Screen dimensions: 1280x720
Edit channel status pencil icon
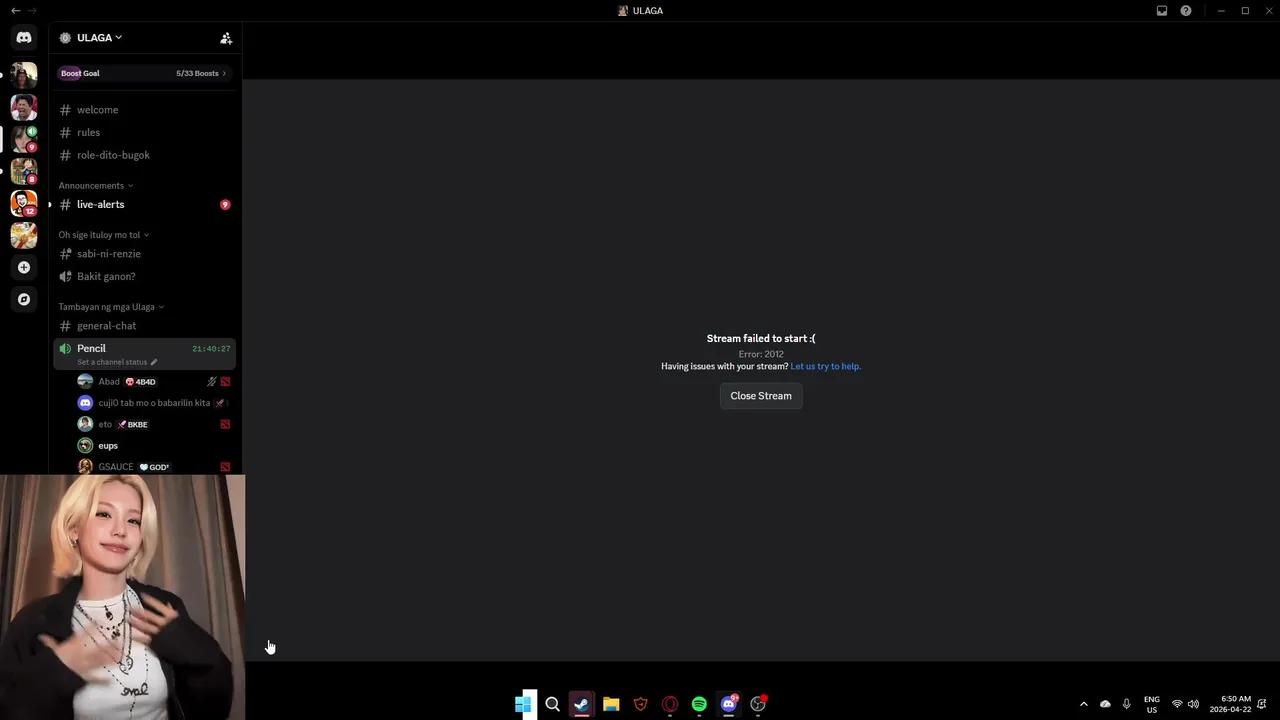[x=154, y=362]
